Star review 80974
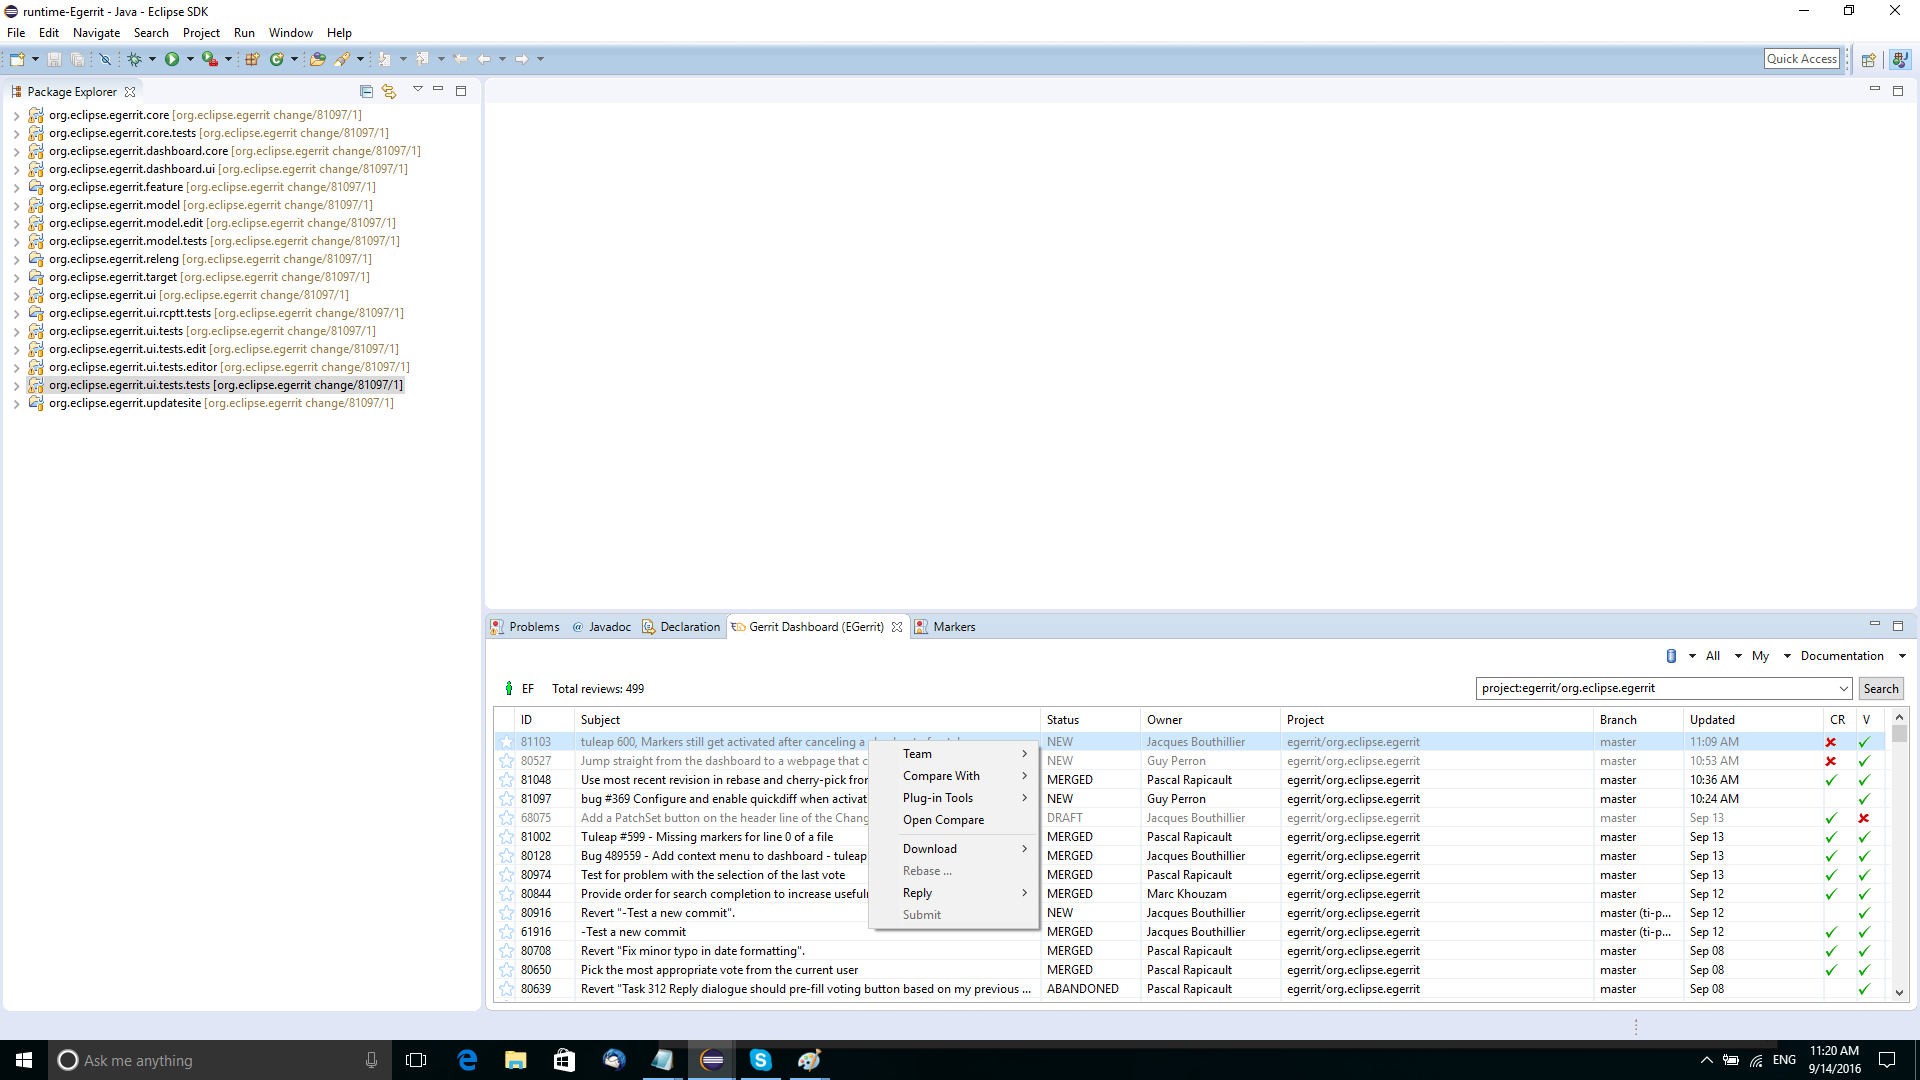Screen dimensions: 1920x1080 pyautogui.click(x=507, y=875)
